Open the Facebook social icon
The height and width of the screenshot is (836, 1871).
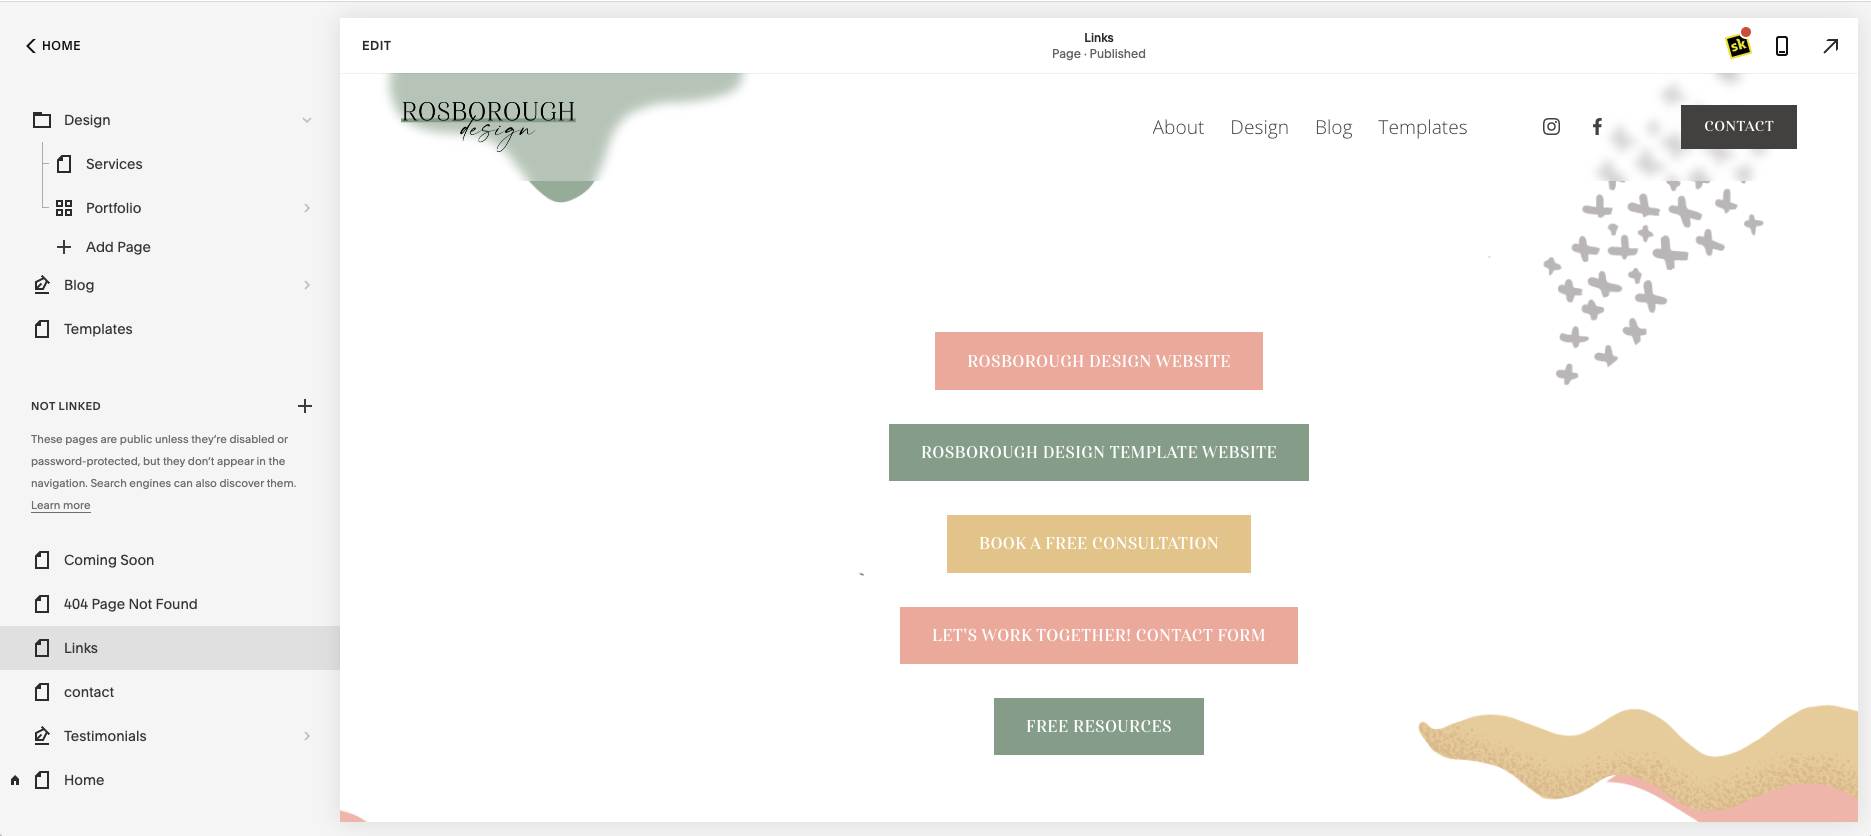click(1597, 127)
